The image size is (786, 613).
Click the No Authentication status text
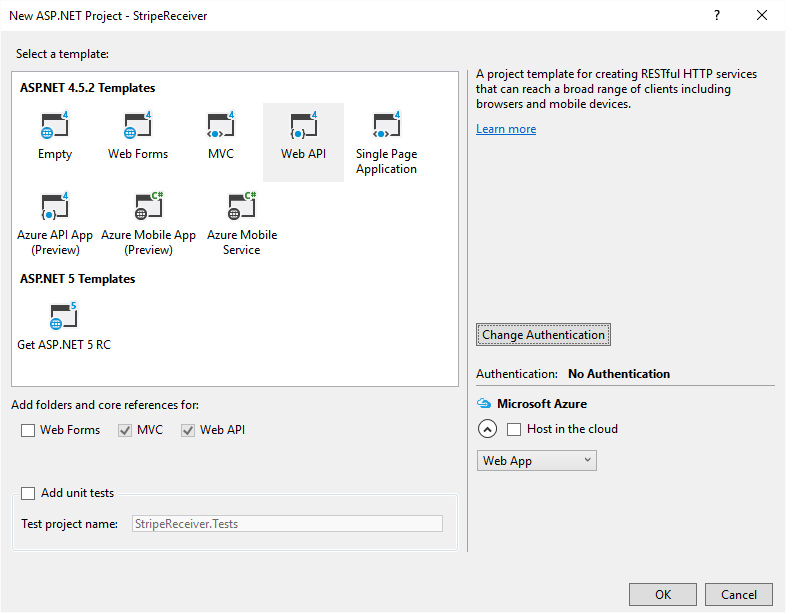[x=619, y=374]
